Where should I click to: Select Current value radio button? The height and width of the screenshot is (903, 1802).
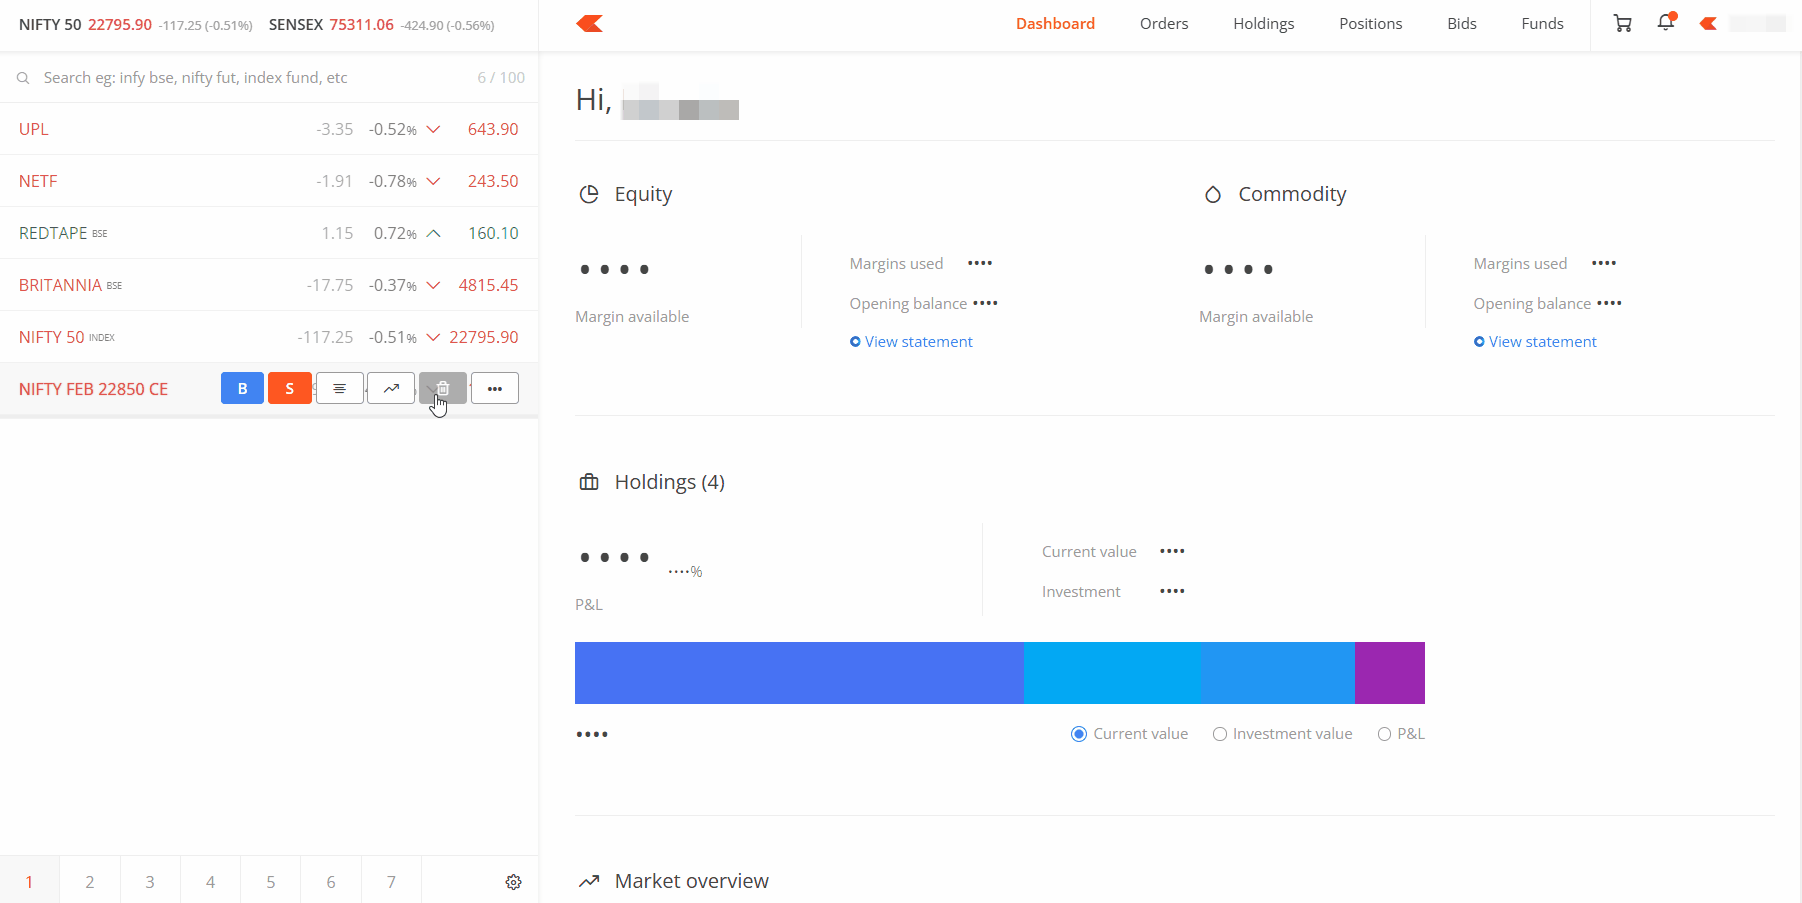(1079, 734)
